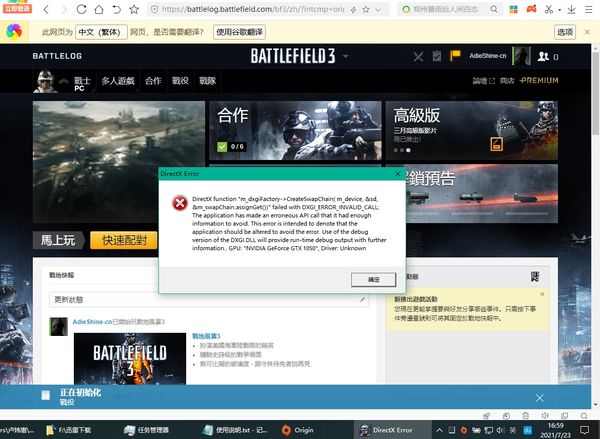The height and width of the screenshot is (439, 600).
Task: Show hidden system tray icons
Action: (439, 430)
